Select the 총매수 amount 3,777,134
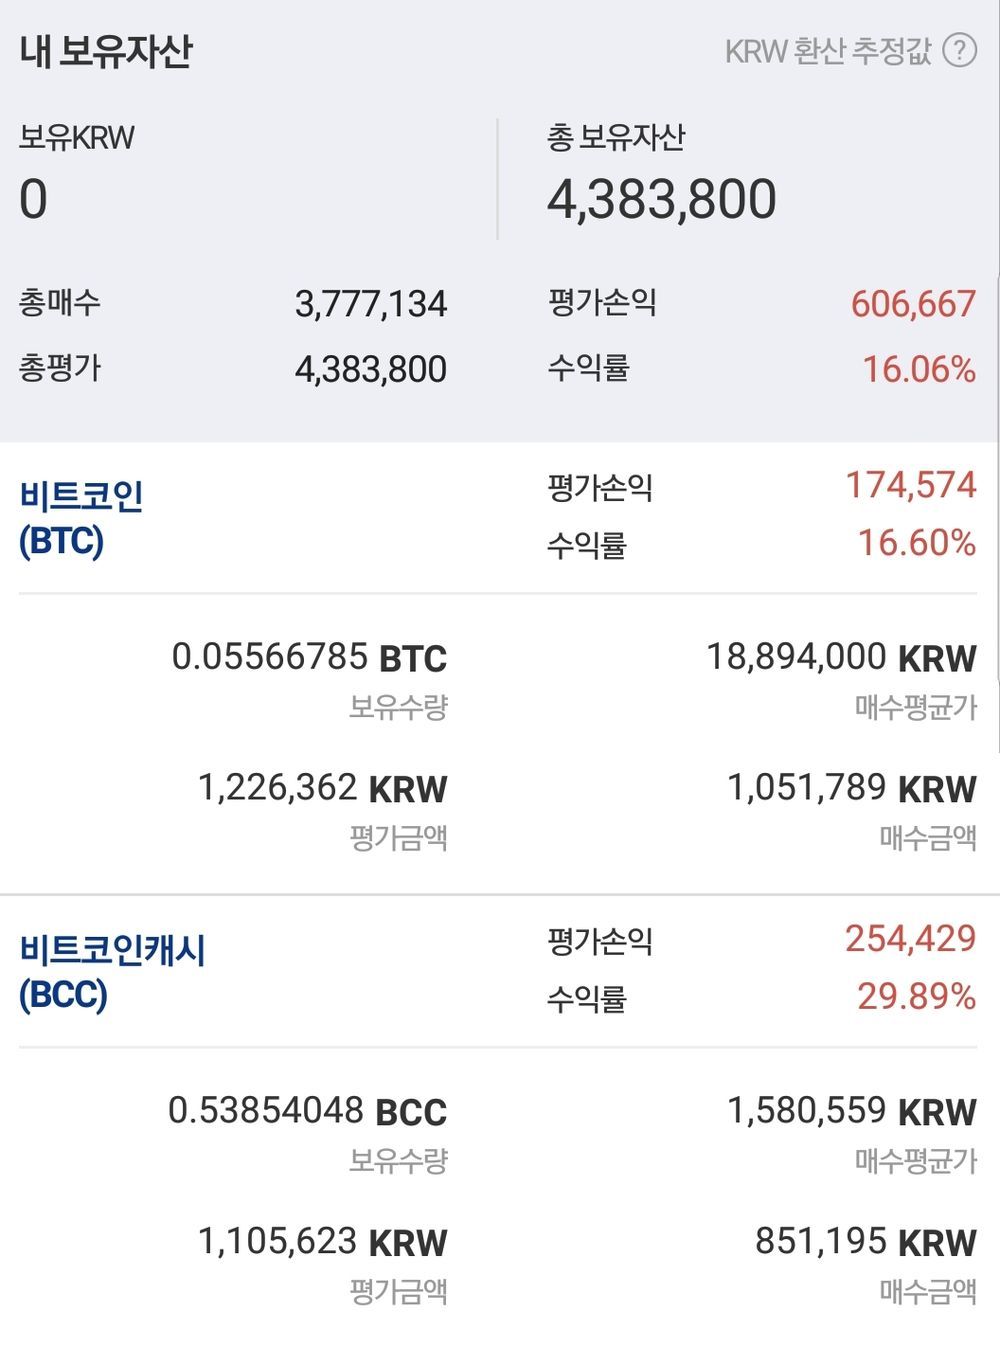The height and width of the screenshot is (1347, 1000). 370,304
